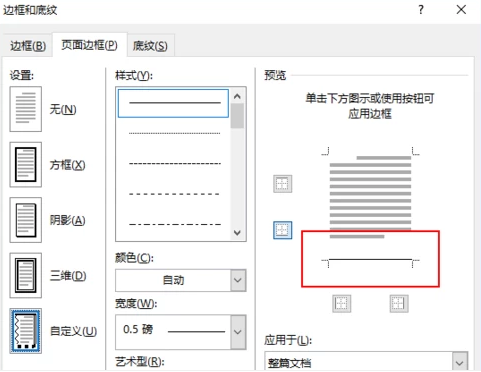This screenshot has width=481, height=372.
Task: Click the help question mark button
Action: 421,10
